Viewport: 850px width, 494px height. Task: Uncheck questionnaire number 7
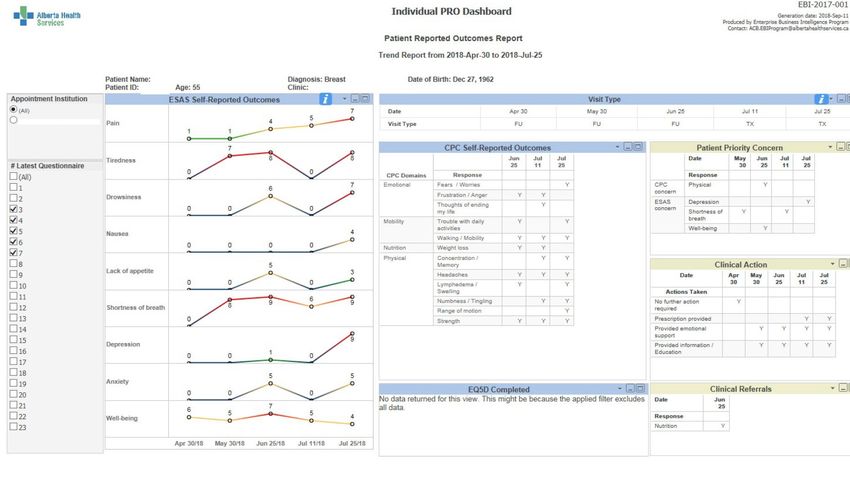click(x=14, y=252)
